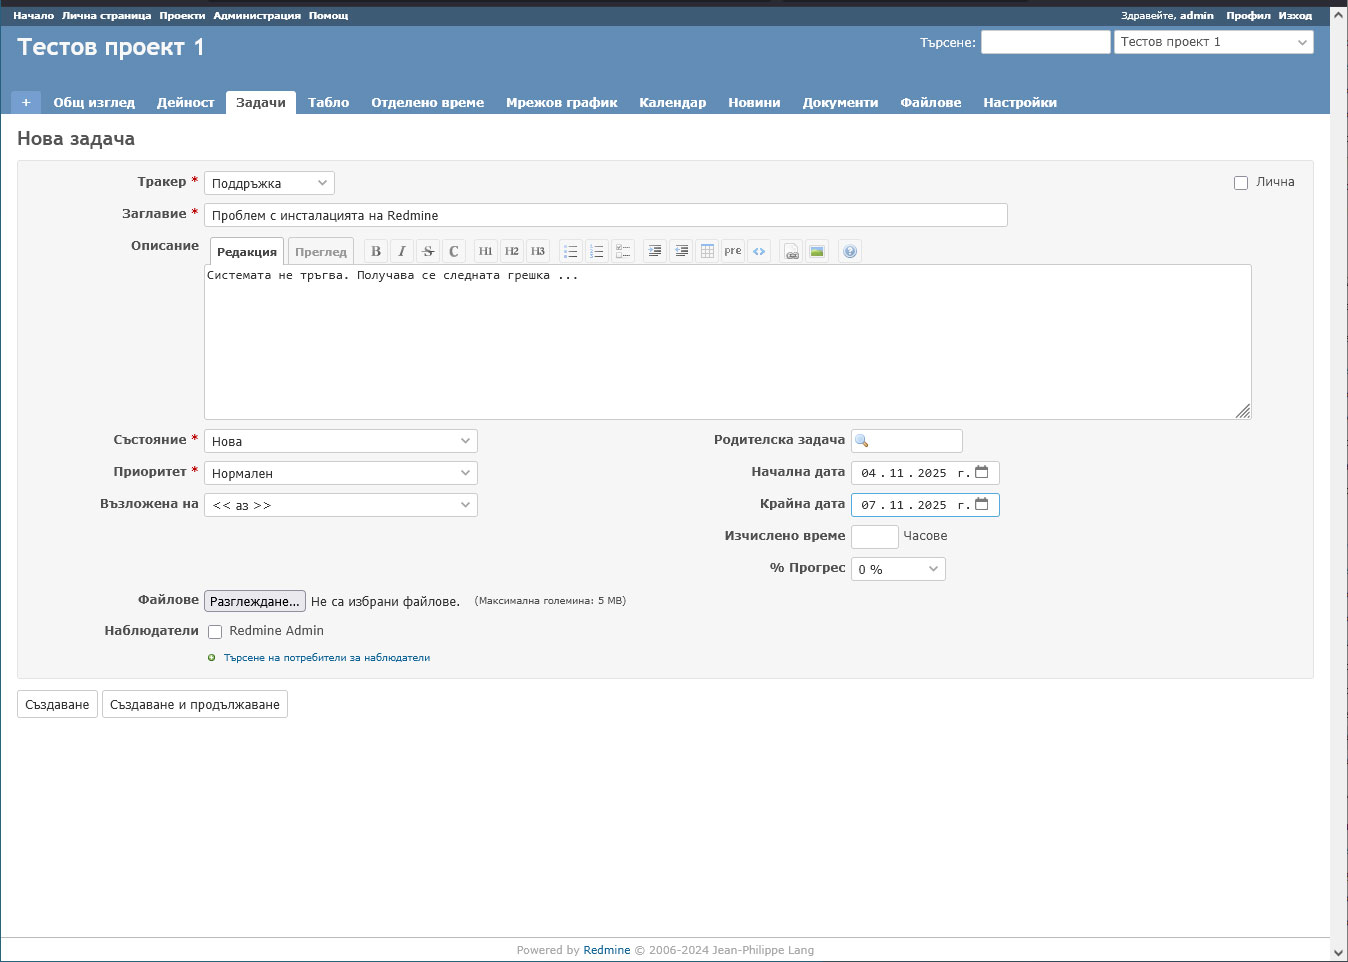This screenshot has width=1348, height=962.
Task: Insert a wiki page link
Action: [792, 251]
